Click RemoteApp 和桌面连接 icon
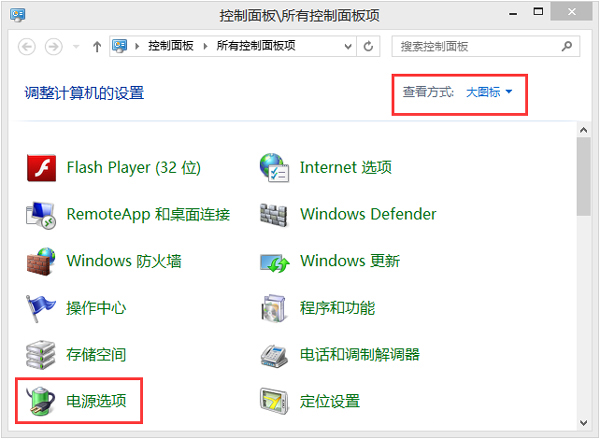This screenshot has height=441, width=603. click(41, 215)
